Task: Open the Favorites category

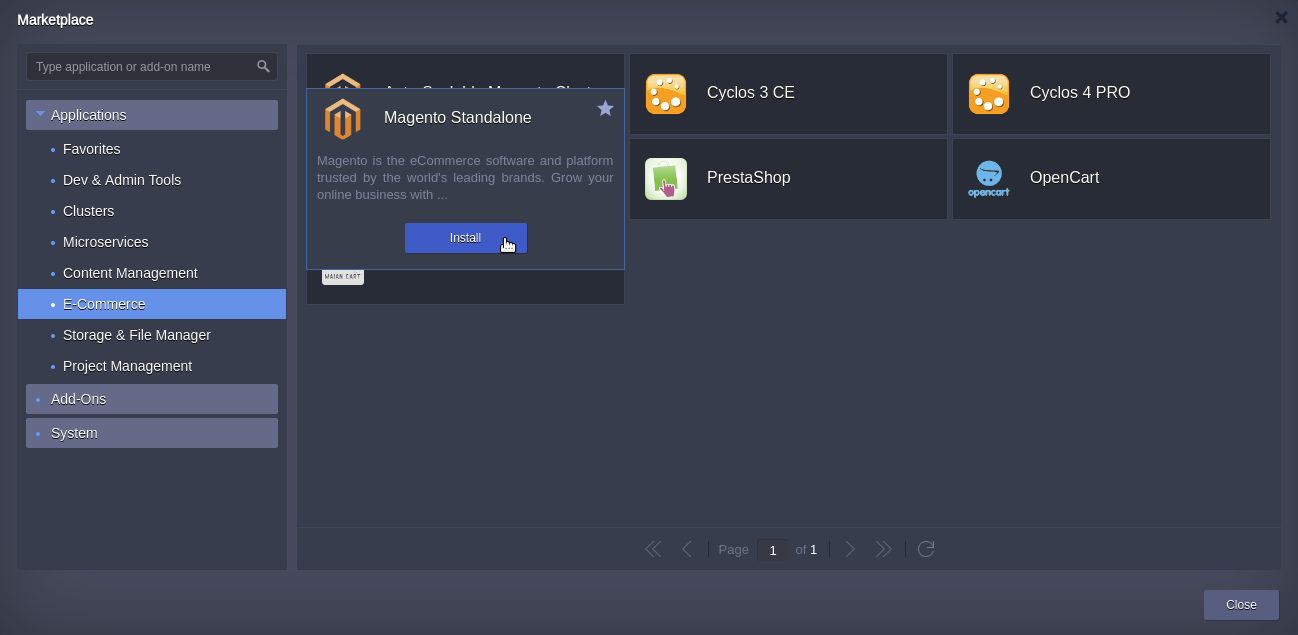Action: pyautogui.click(x=91, y=149)
